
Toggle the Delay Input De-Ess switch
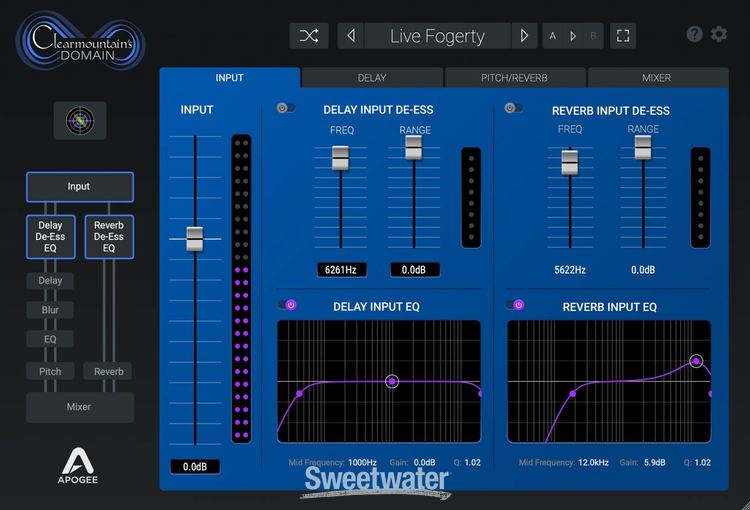pyautogui.click(x=286, y=108)
